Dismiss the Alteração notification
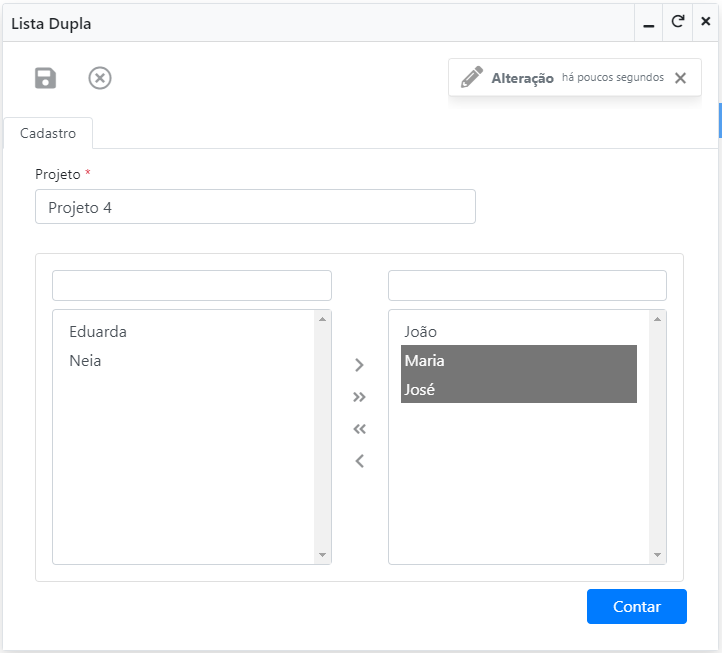Image resolution: width=722 pixels, height=653 pixels. click(x=681, y=78)
